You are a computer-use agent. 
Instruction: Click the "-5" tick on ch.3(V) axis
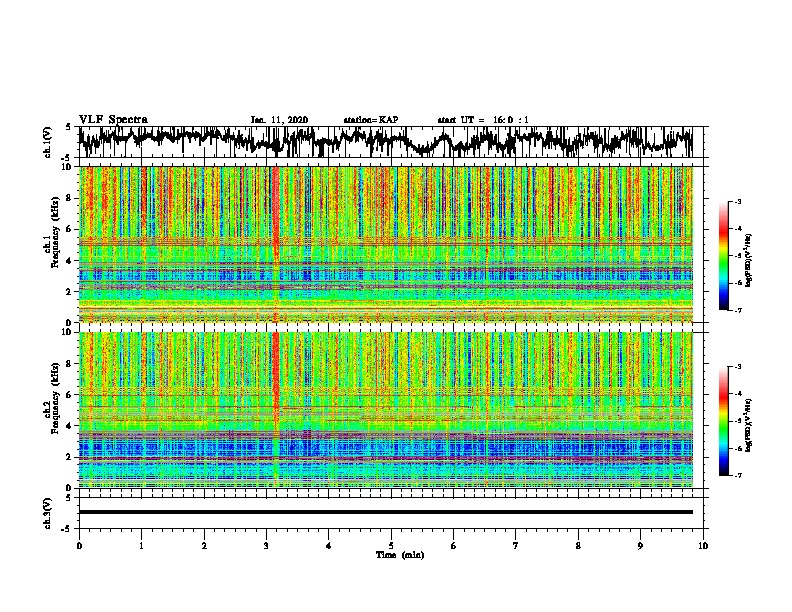(67, 529)
